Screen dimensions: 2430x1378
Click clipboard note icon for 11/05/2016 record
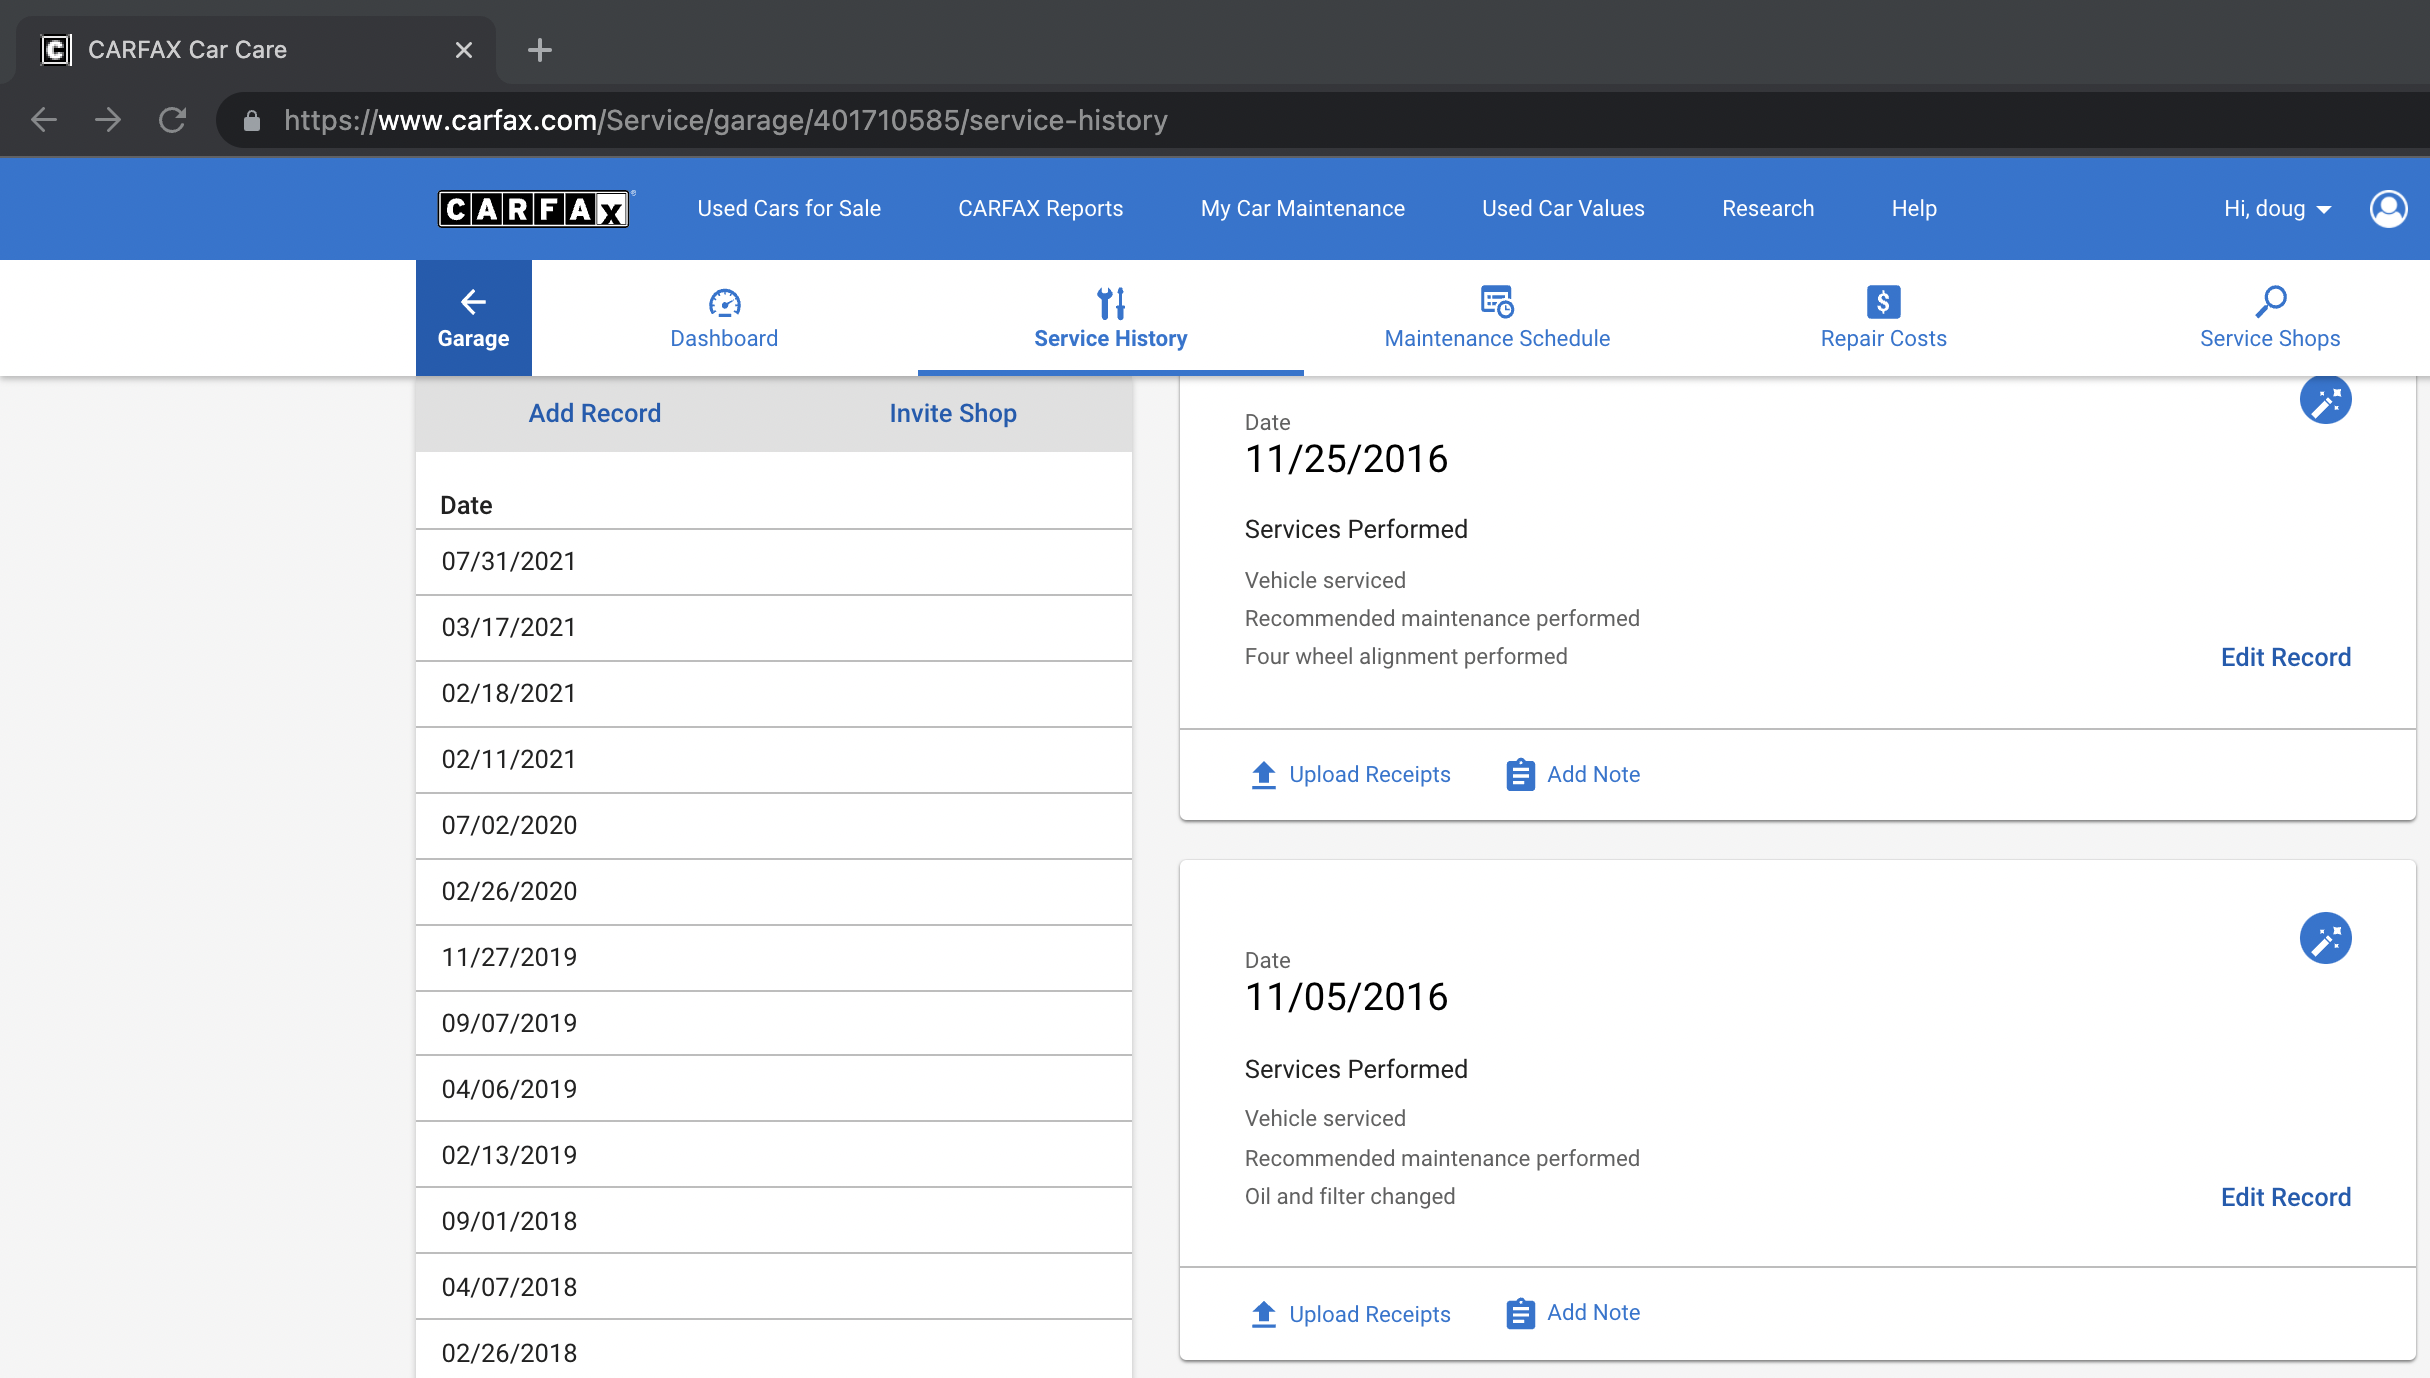click(x=1520, y=1313)
